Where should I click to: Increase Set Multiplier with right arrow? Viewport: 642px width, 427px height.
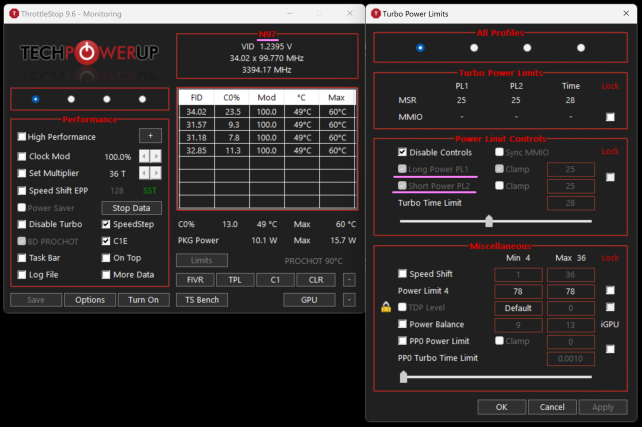coord(156,173)
